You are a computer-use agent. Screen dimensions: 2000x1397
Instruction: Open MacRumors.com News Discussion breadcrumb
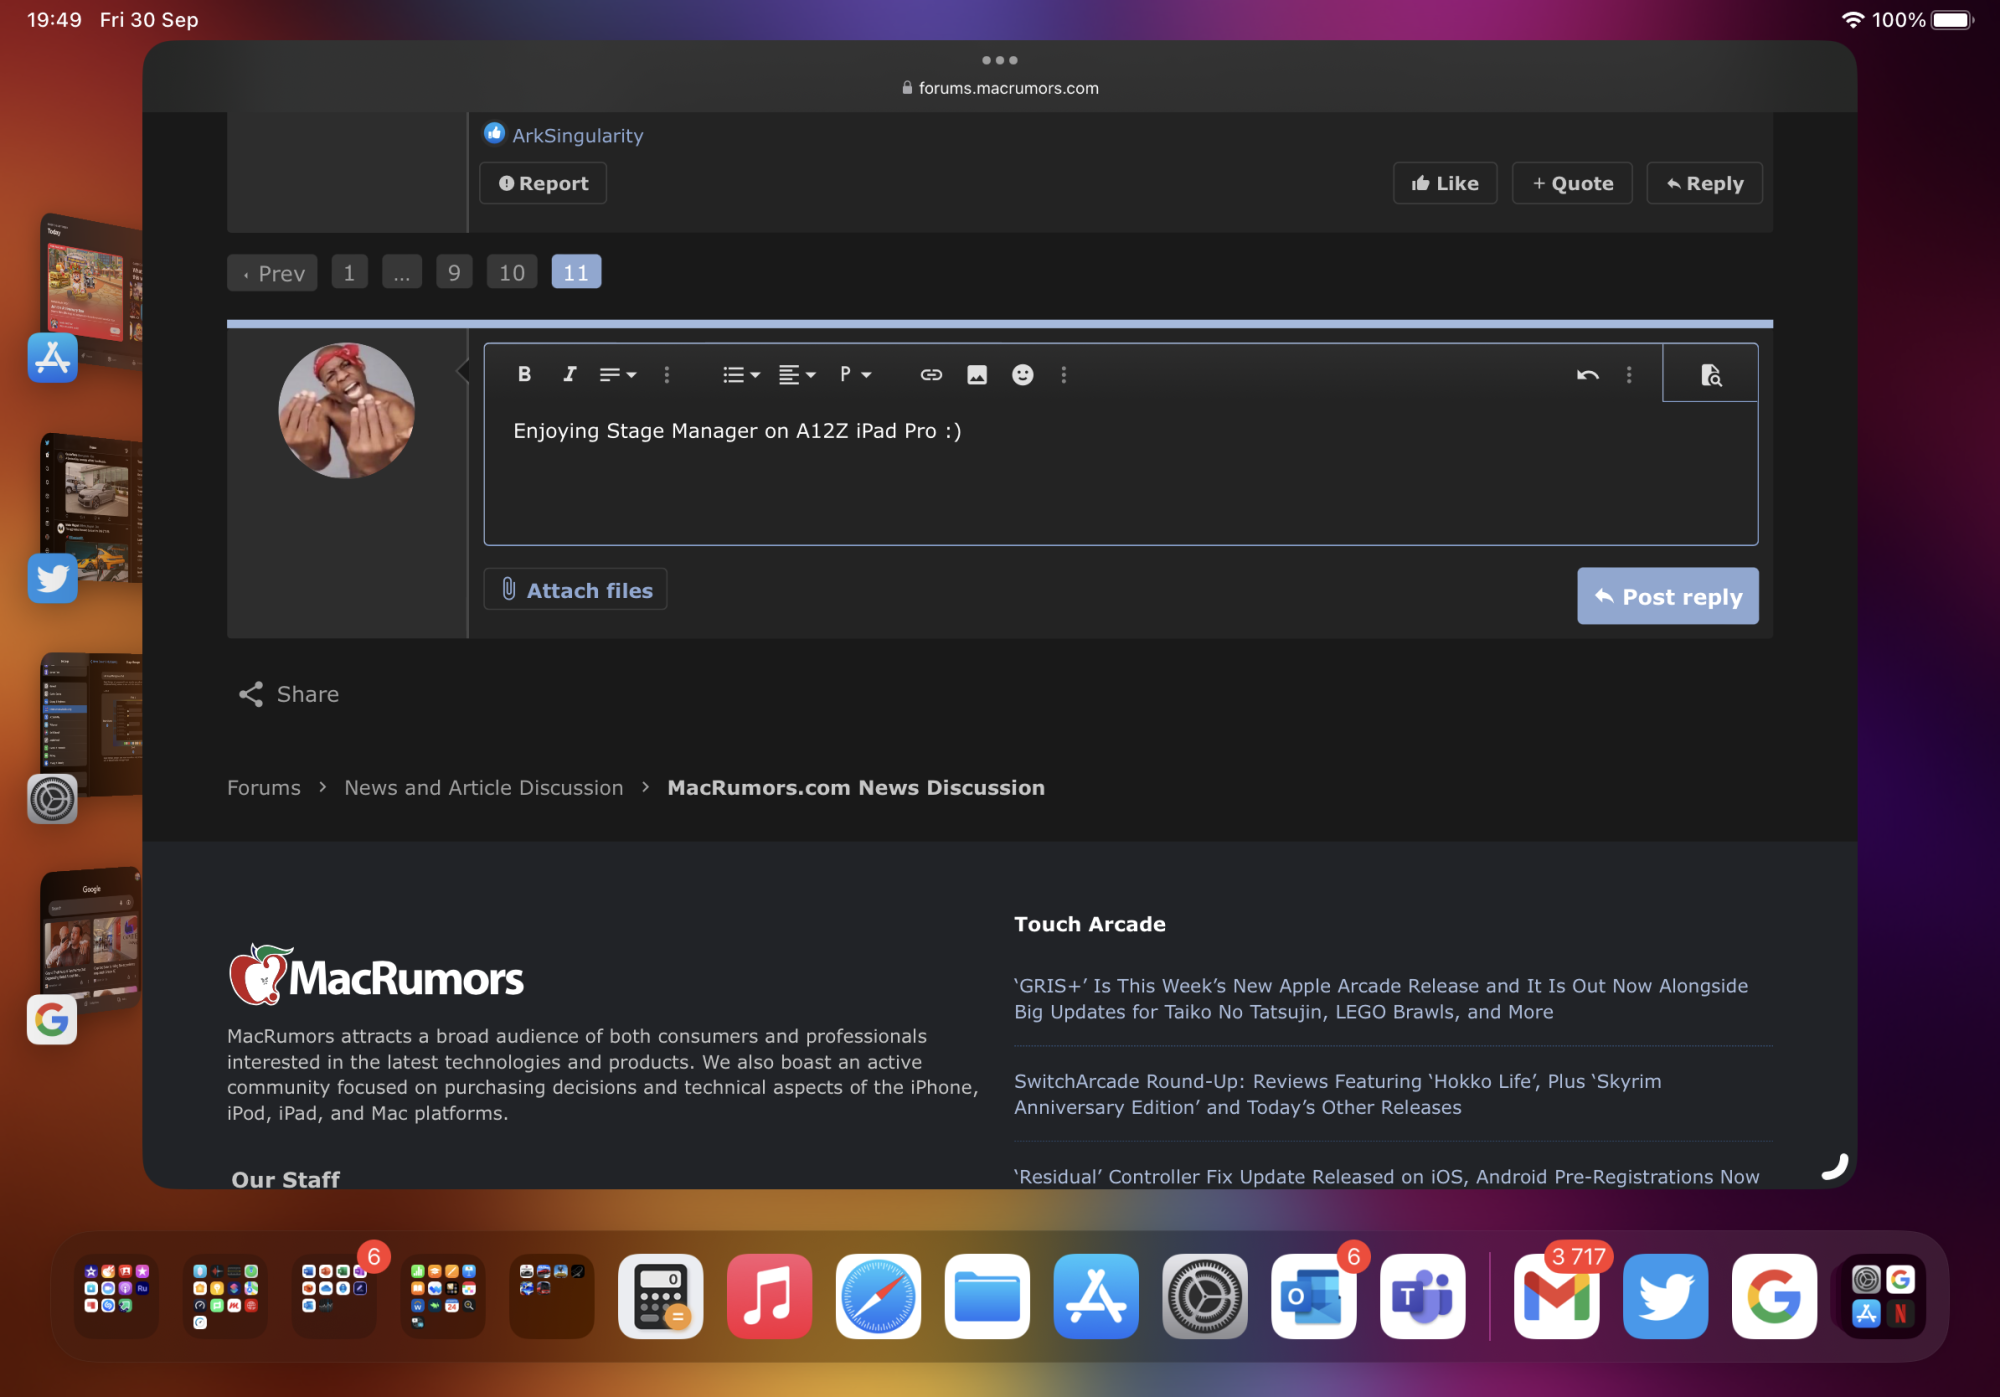(856, 788)
